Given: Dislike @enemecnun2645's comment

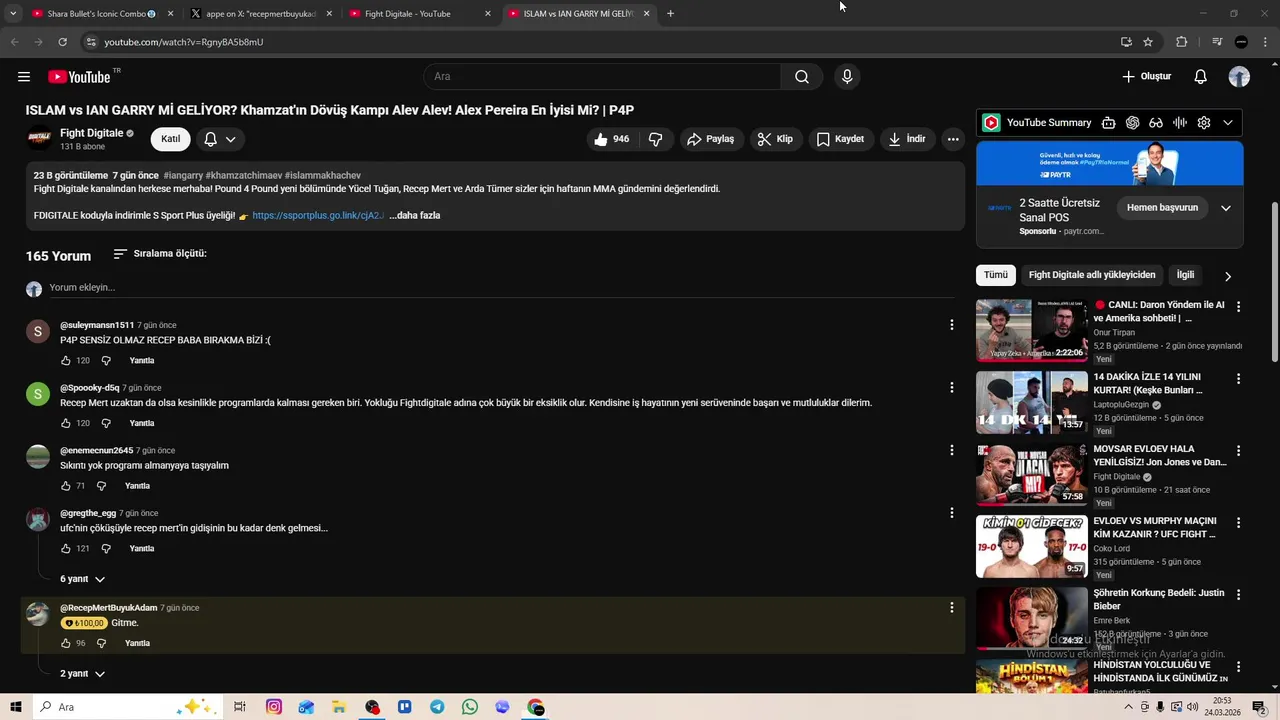Looking at the screenshot, I should coord(101,486).
